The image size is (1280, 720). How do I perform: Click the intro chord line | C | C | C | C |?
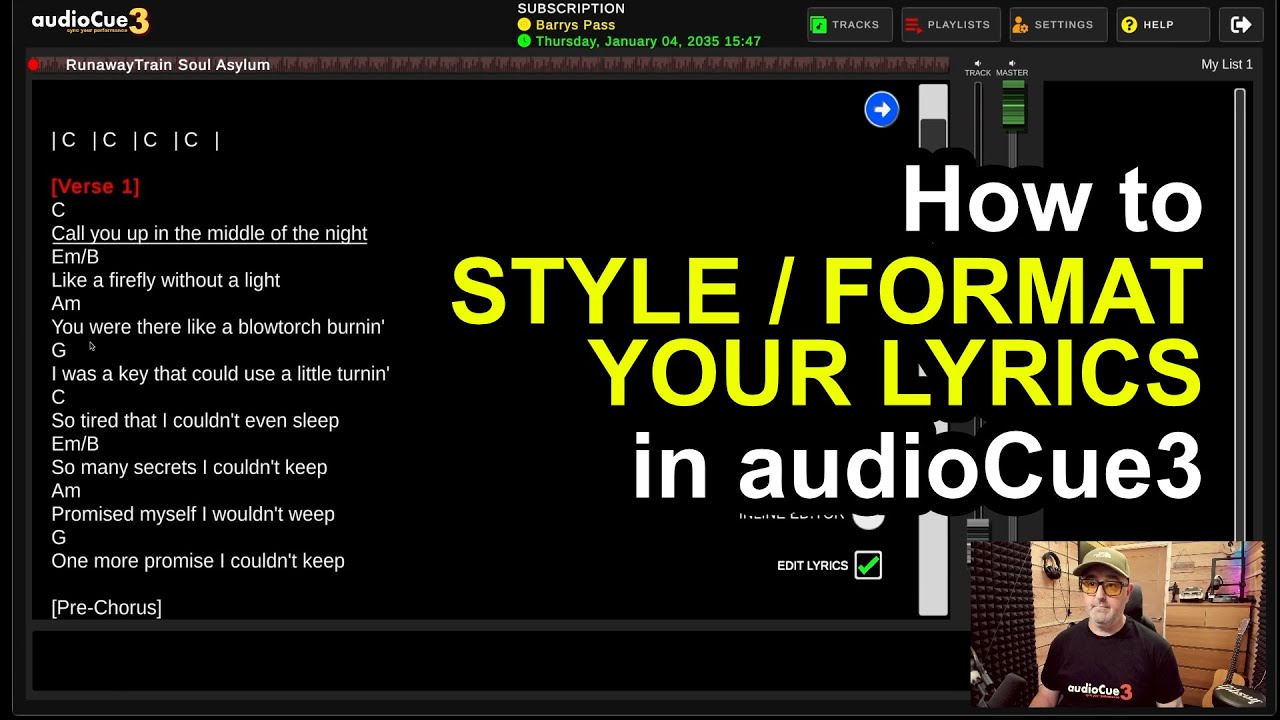click(135, 140)
